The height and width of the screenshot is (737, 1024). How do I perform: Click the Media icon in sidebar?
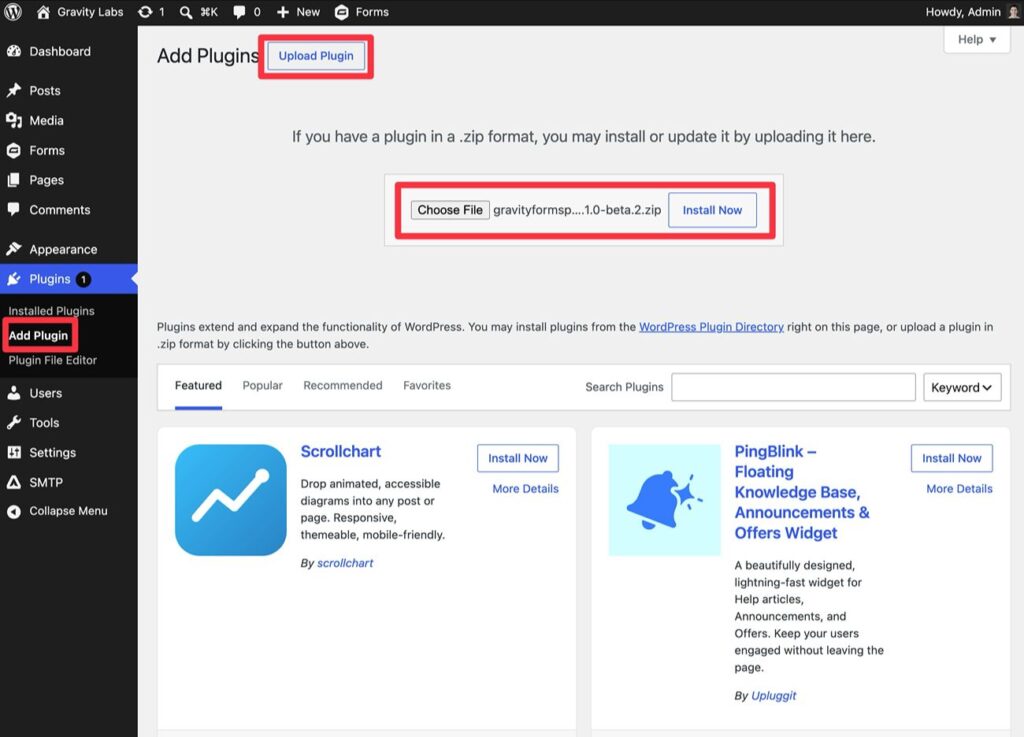click(x=14, y=120)
